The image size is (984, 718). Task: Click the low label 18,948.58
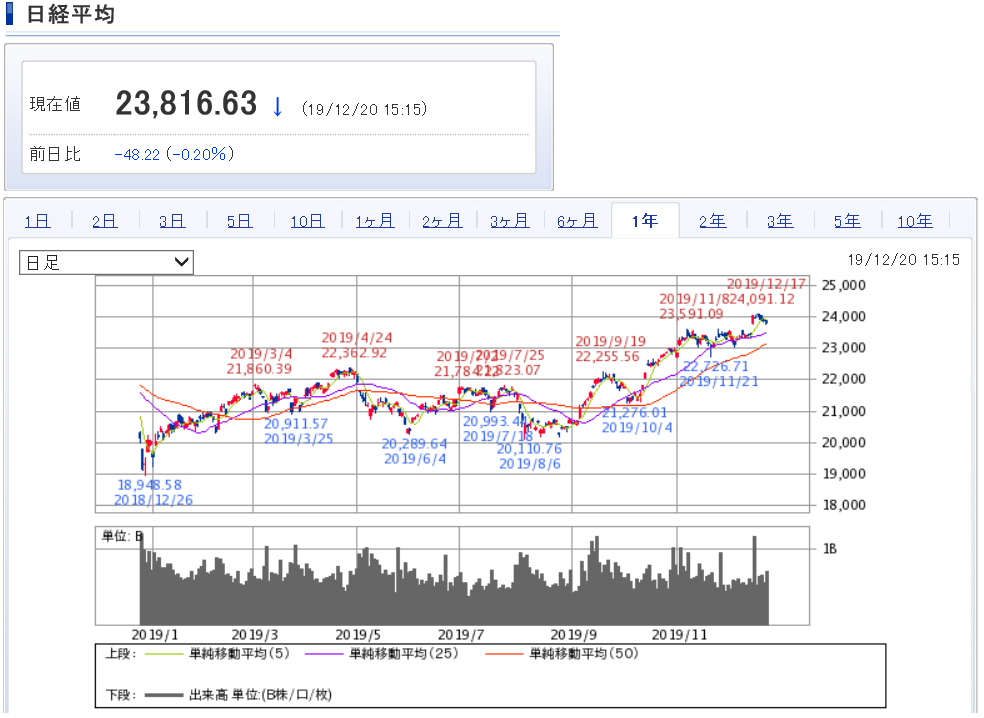click(149, 485)
